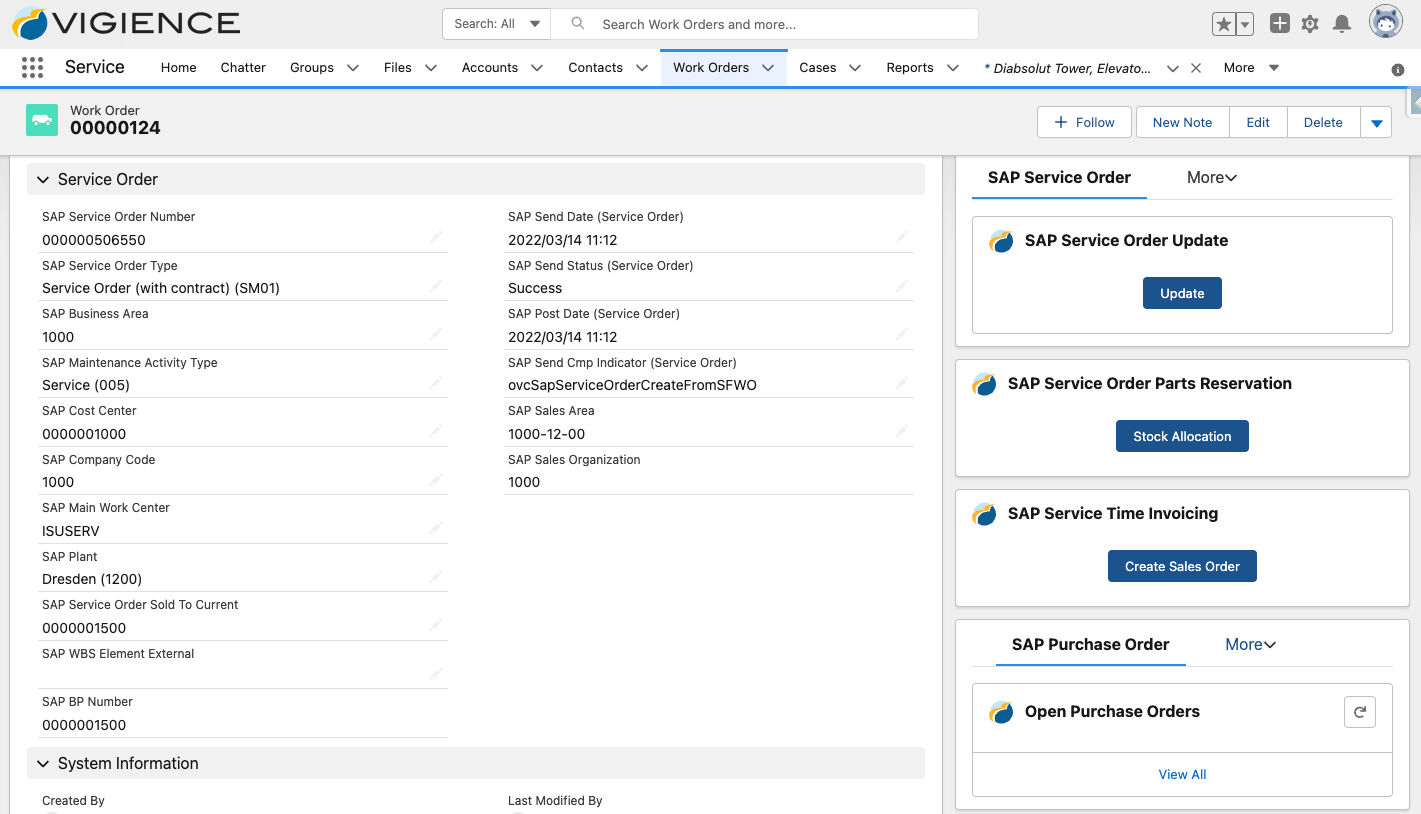
Task: Edit SAP Plant pencil icon
Action: tap(436, 577)
